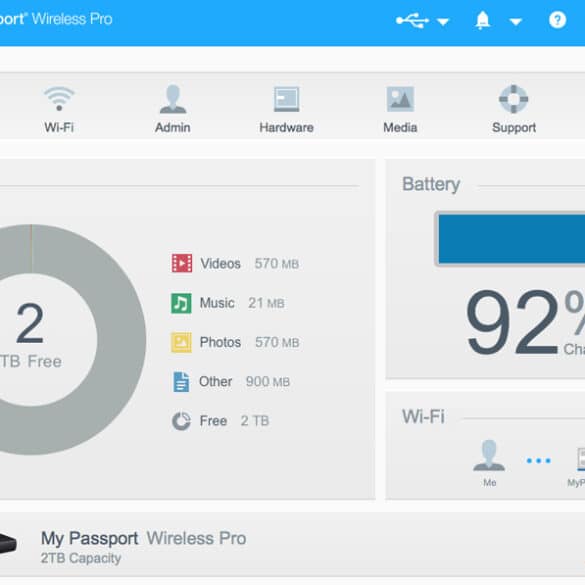This screenshot has height=585, width=585.
Task: Click the Videos 570 MB value
Action: (x=277, y=264)
